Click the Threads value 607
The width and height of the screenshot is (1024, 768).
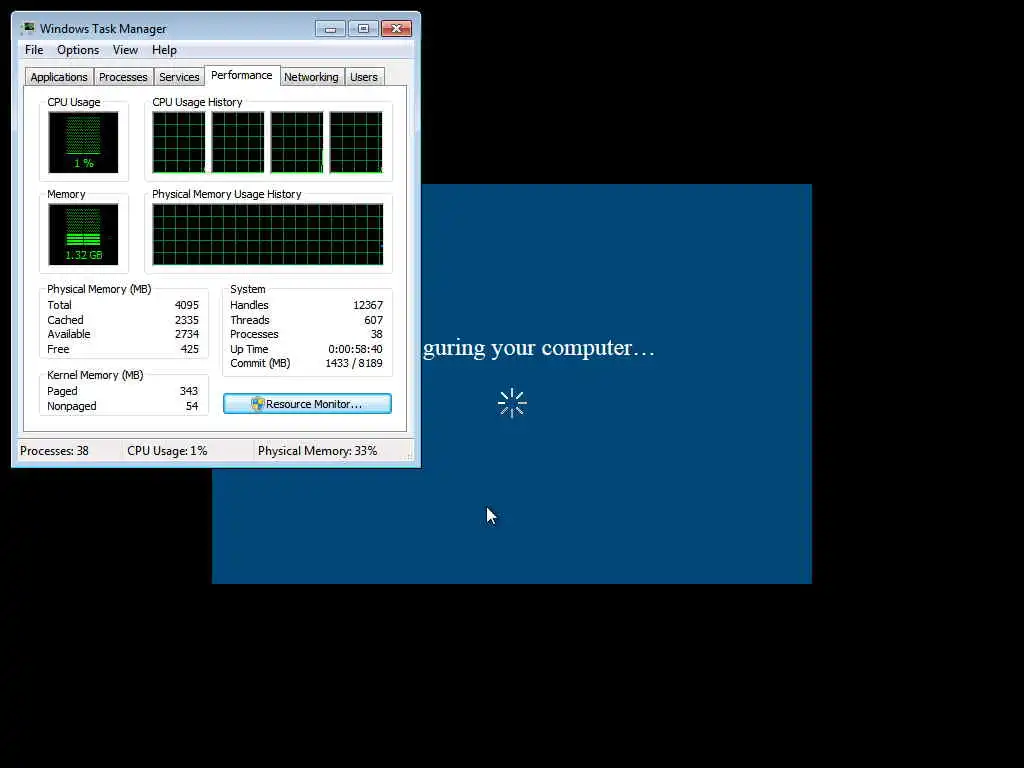pos(374,320)
